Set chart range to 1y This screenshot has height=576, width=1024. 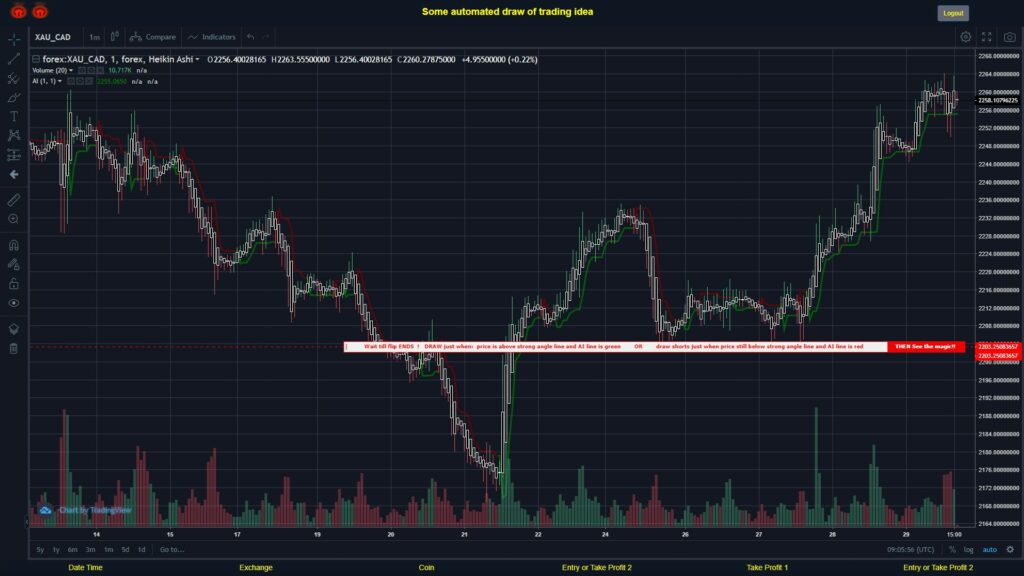coord(56,550)
